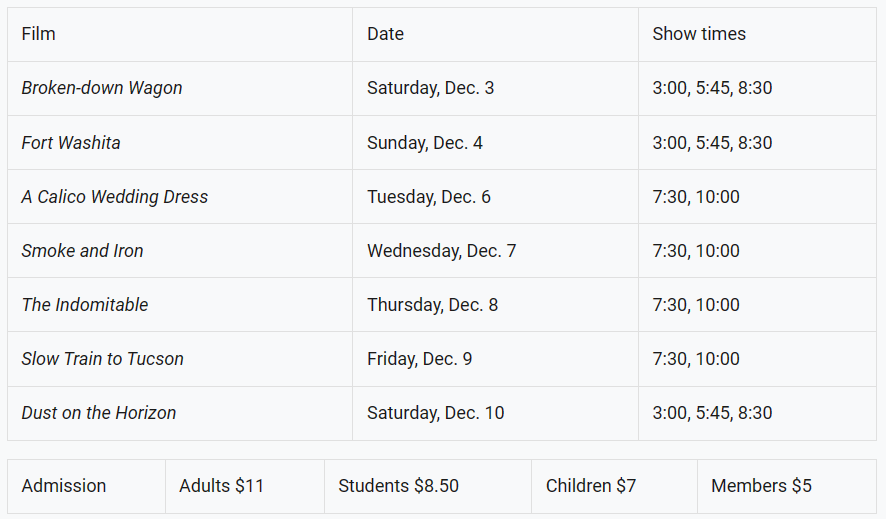Click the Film column header
886x519 pixels.
(39, 34)
